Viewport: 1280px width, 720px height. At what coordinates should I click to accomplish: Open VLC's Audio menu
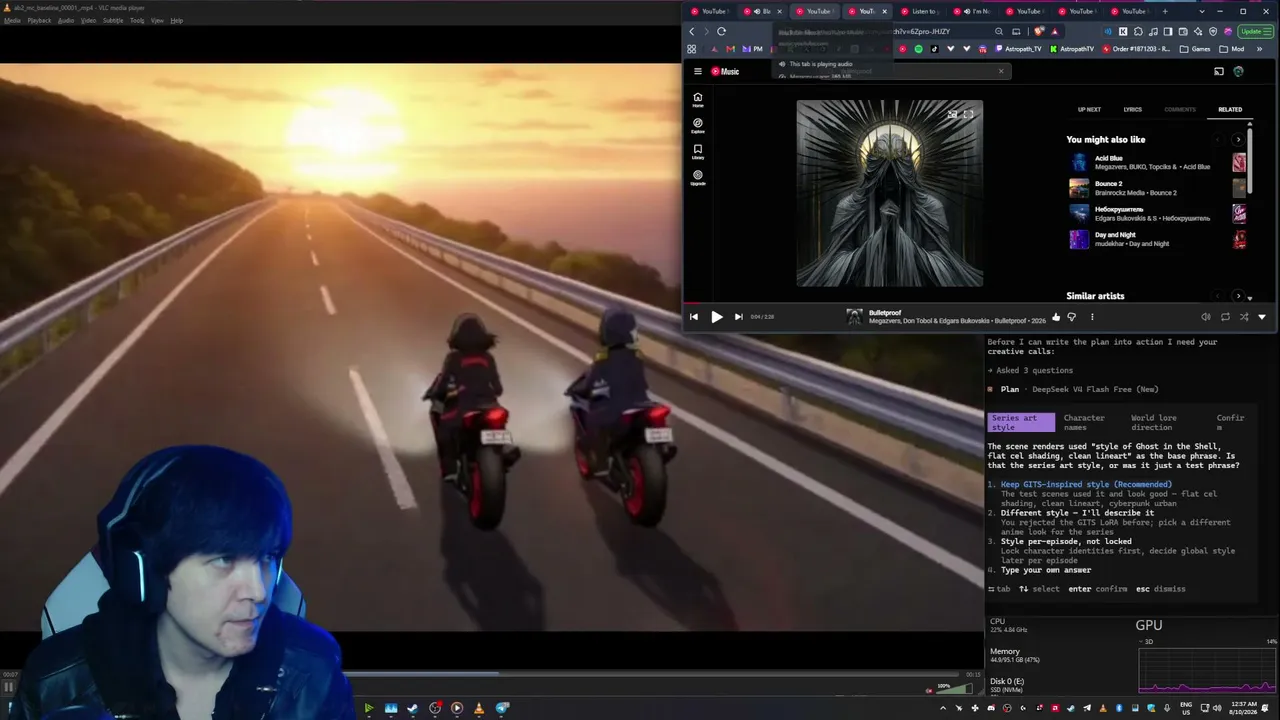click(66, 20)
